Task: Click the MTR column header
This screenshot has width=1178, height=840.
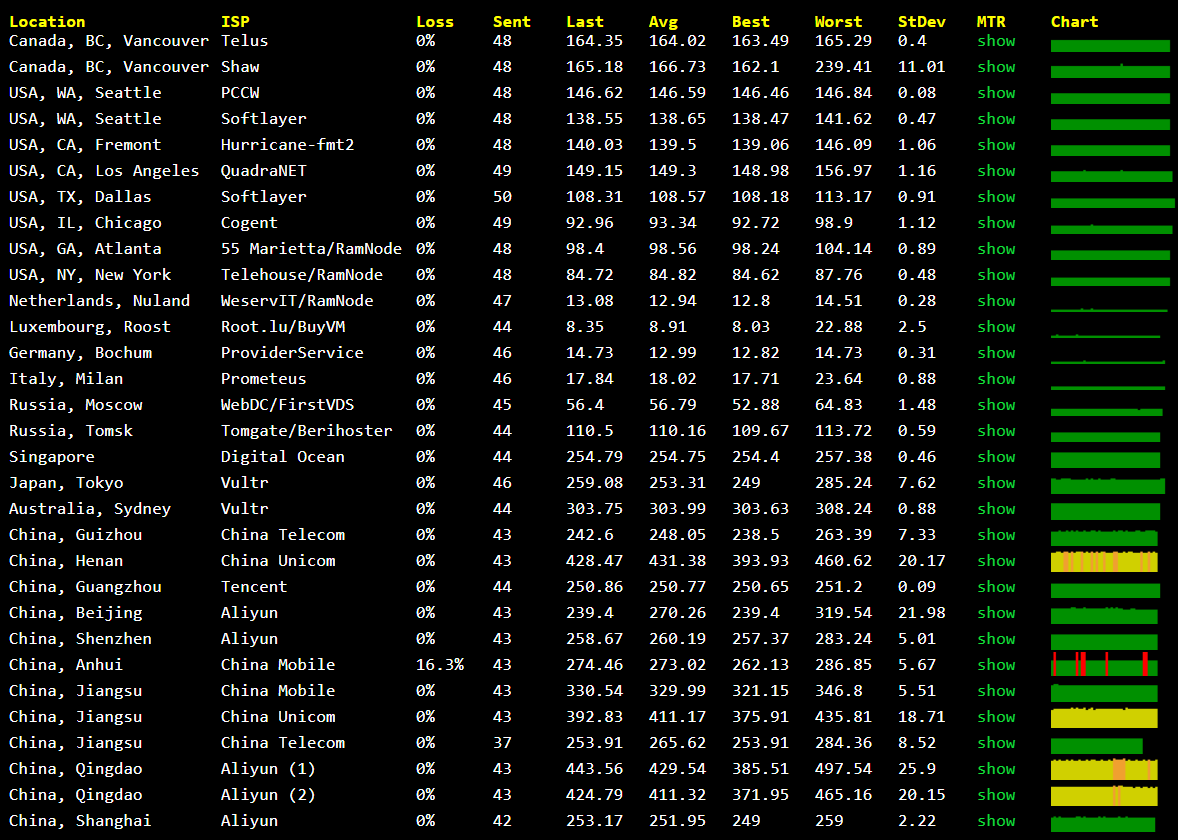Action: pos(991,22)
